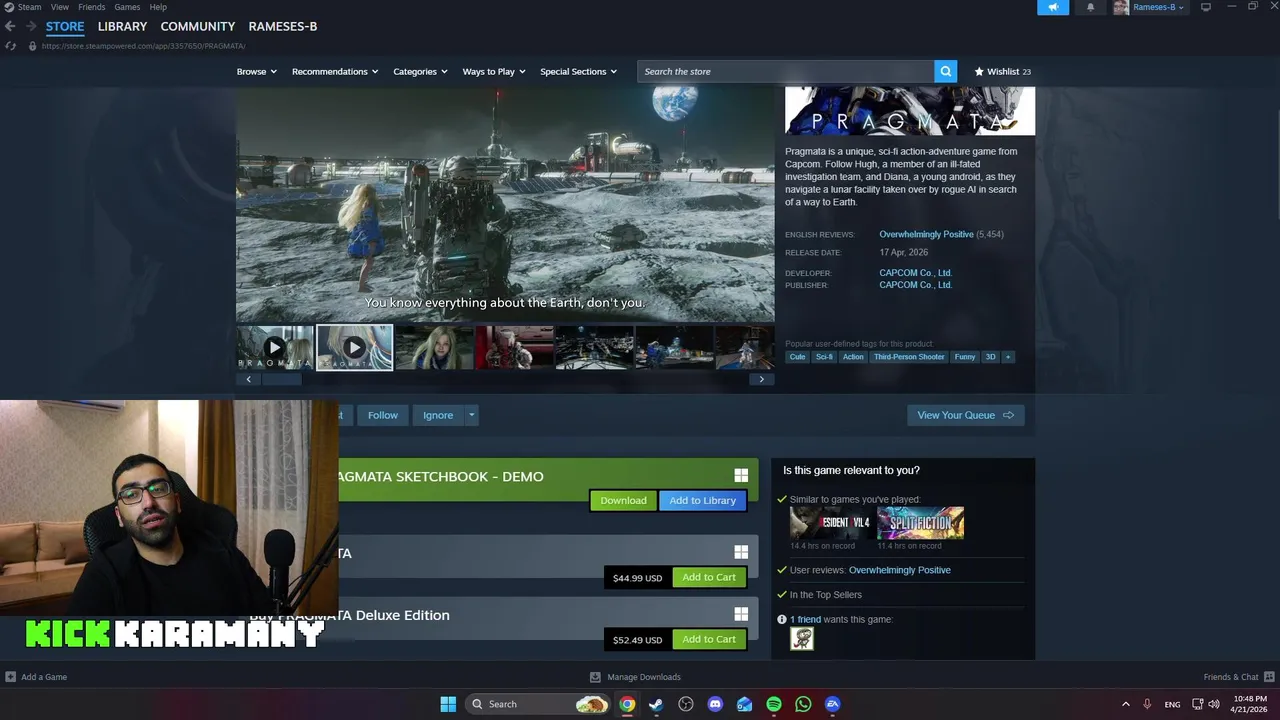This screenshot has height=720, width=1280.
Task: Click the Windows icon on Deluxe Edition row
Action: (741, 614)
